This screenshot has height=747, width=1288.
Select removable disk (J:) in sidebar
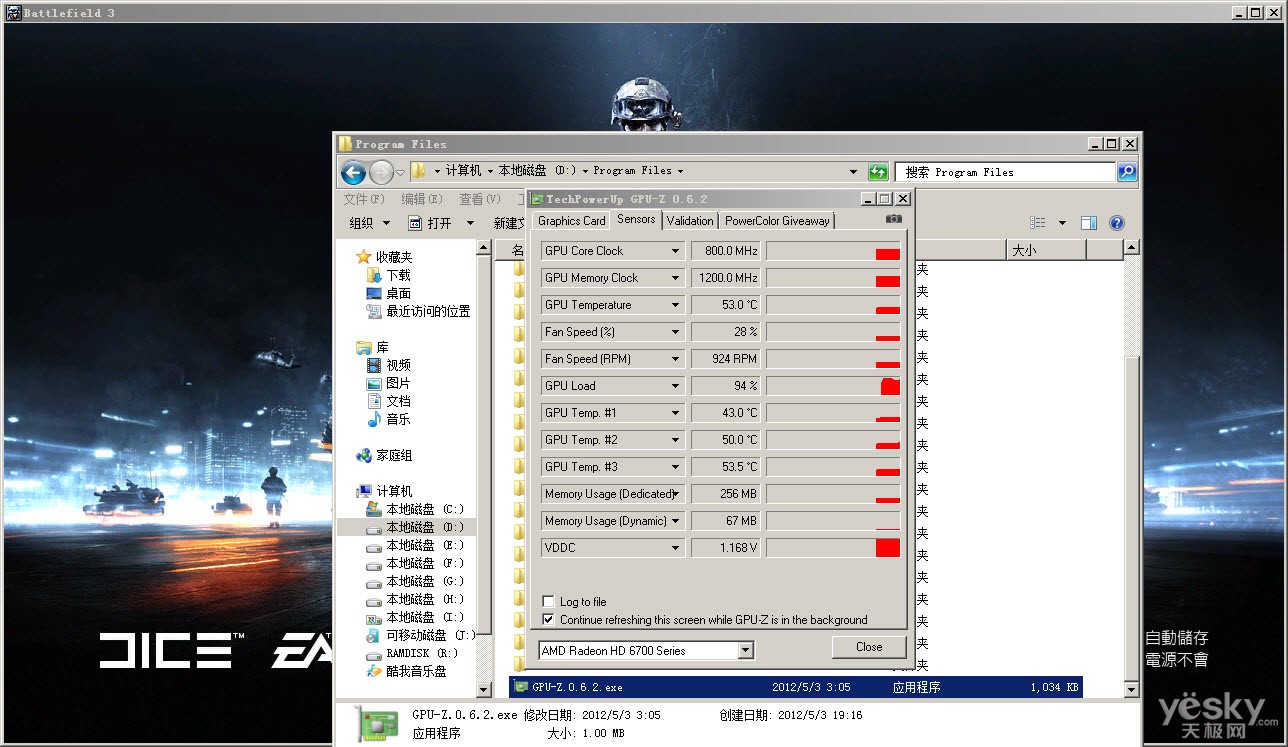[430, 635]
